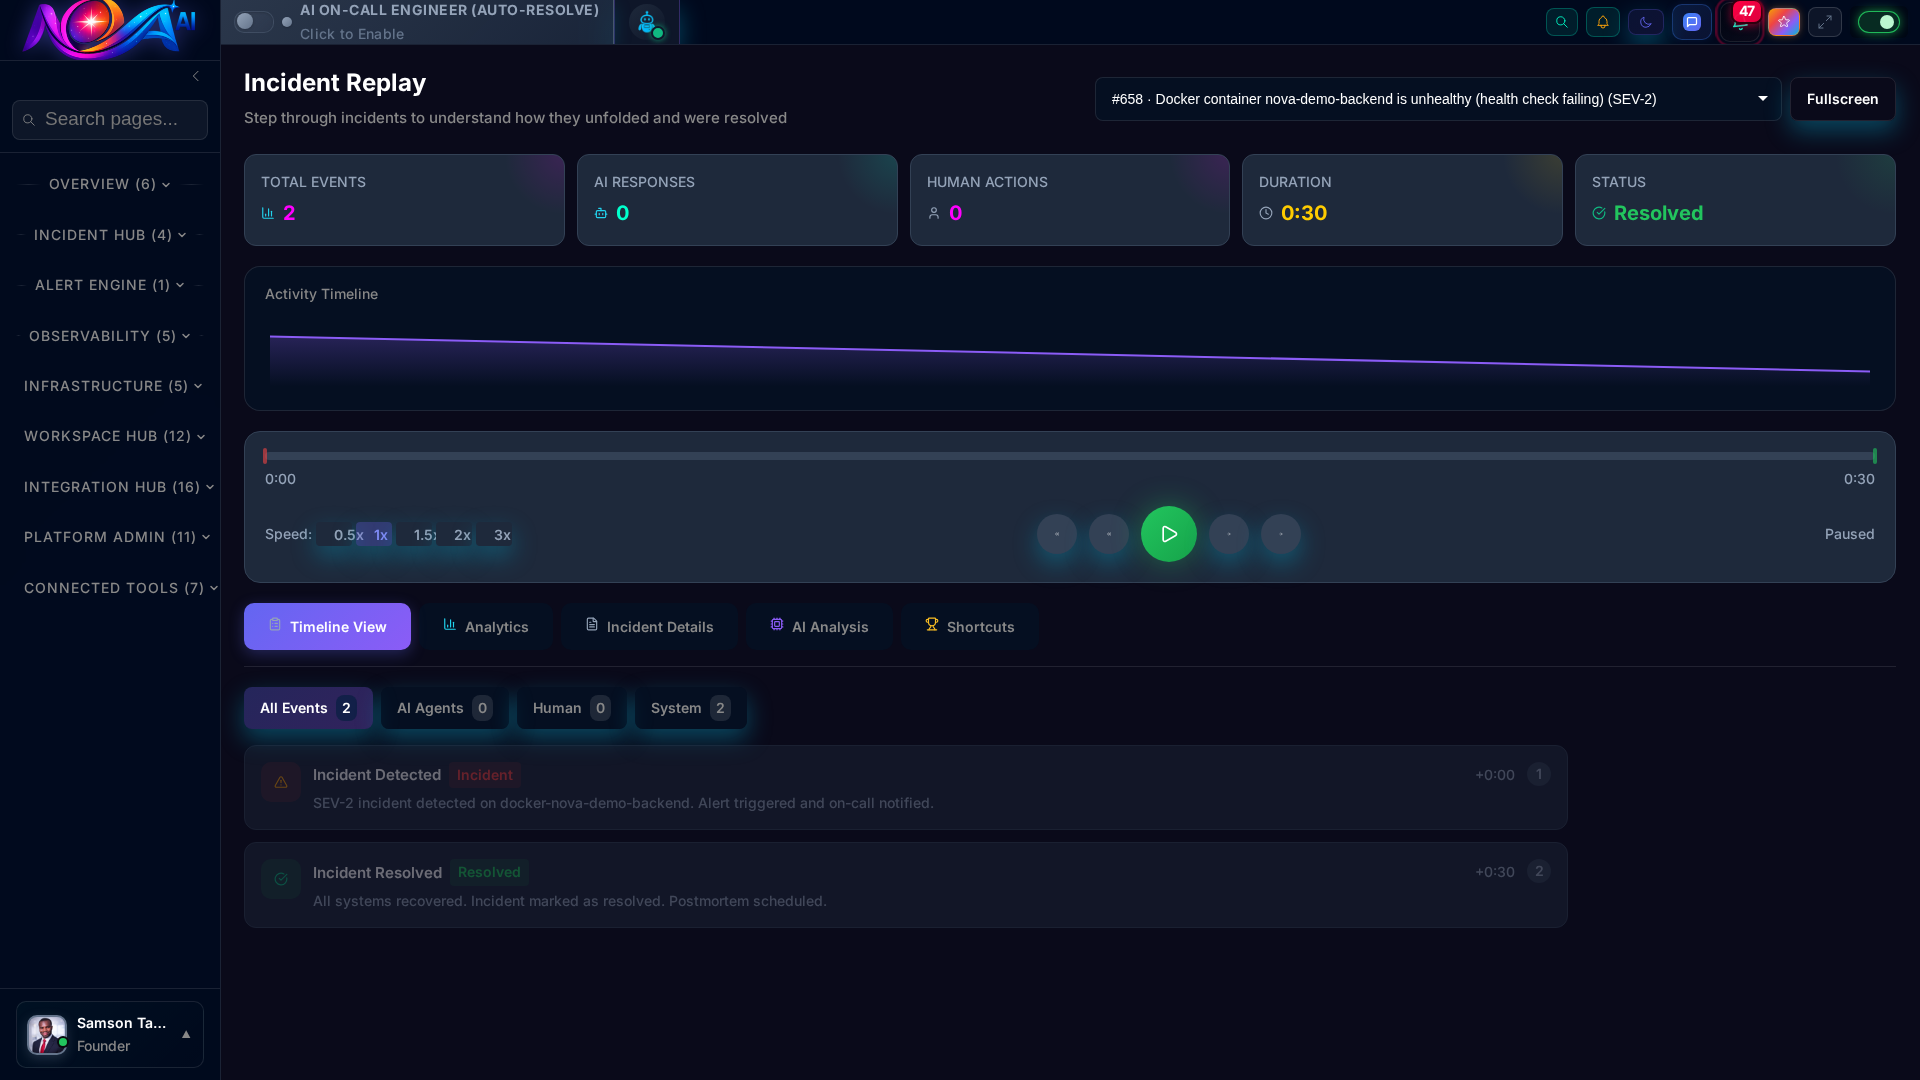This screenshot has height=1080, width=1920.
Task: Open the AI Analysis tab
Action: point(819,626)
